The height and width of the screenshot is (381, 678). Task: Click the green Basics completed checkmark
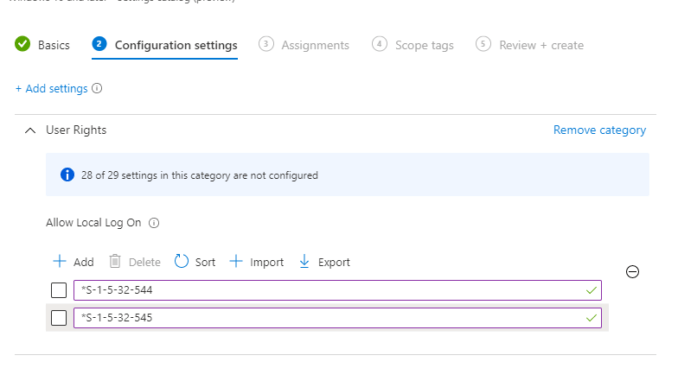(x=22, y=44)
